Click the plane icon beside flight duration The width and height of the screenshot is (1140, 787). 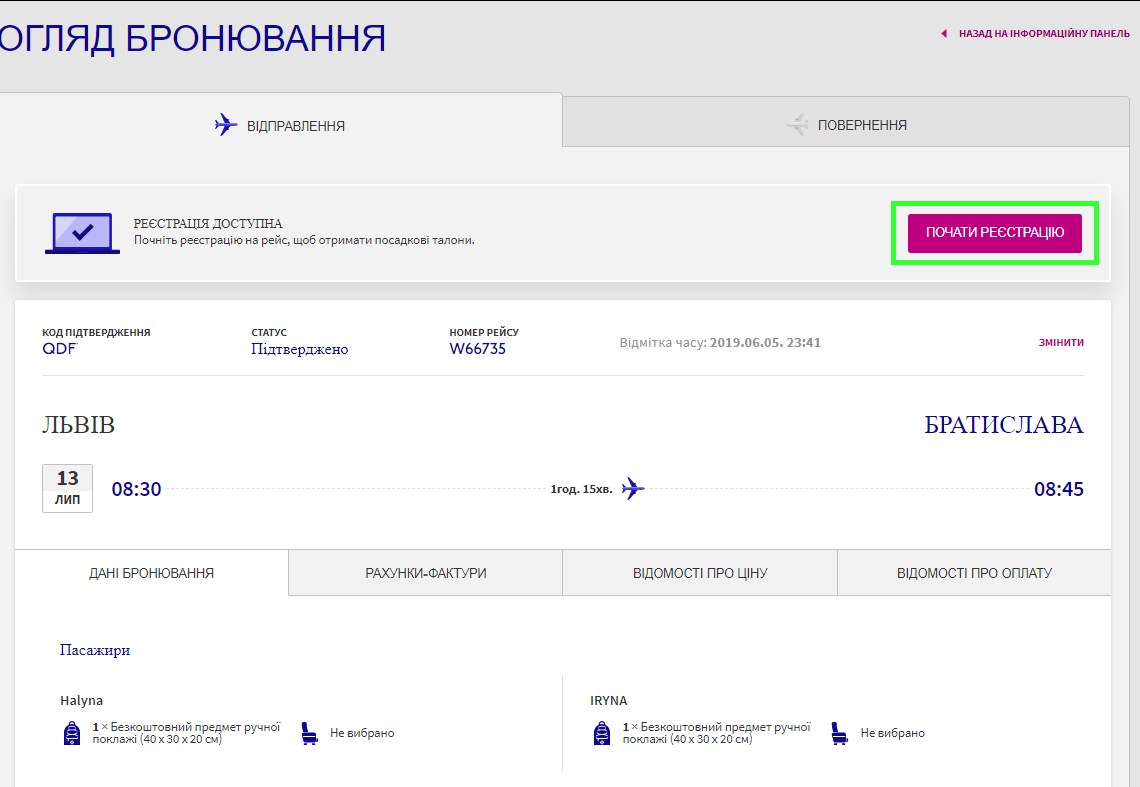point(633,488)
